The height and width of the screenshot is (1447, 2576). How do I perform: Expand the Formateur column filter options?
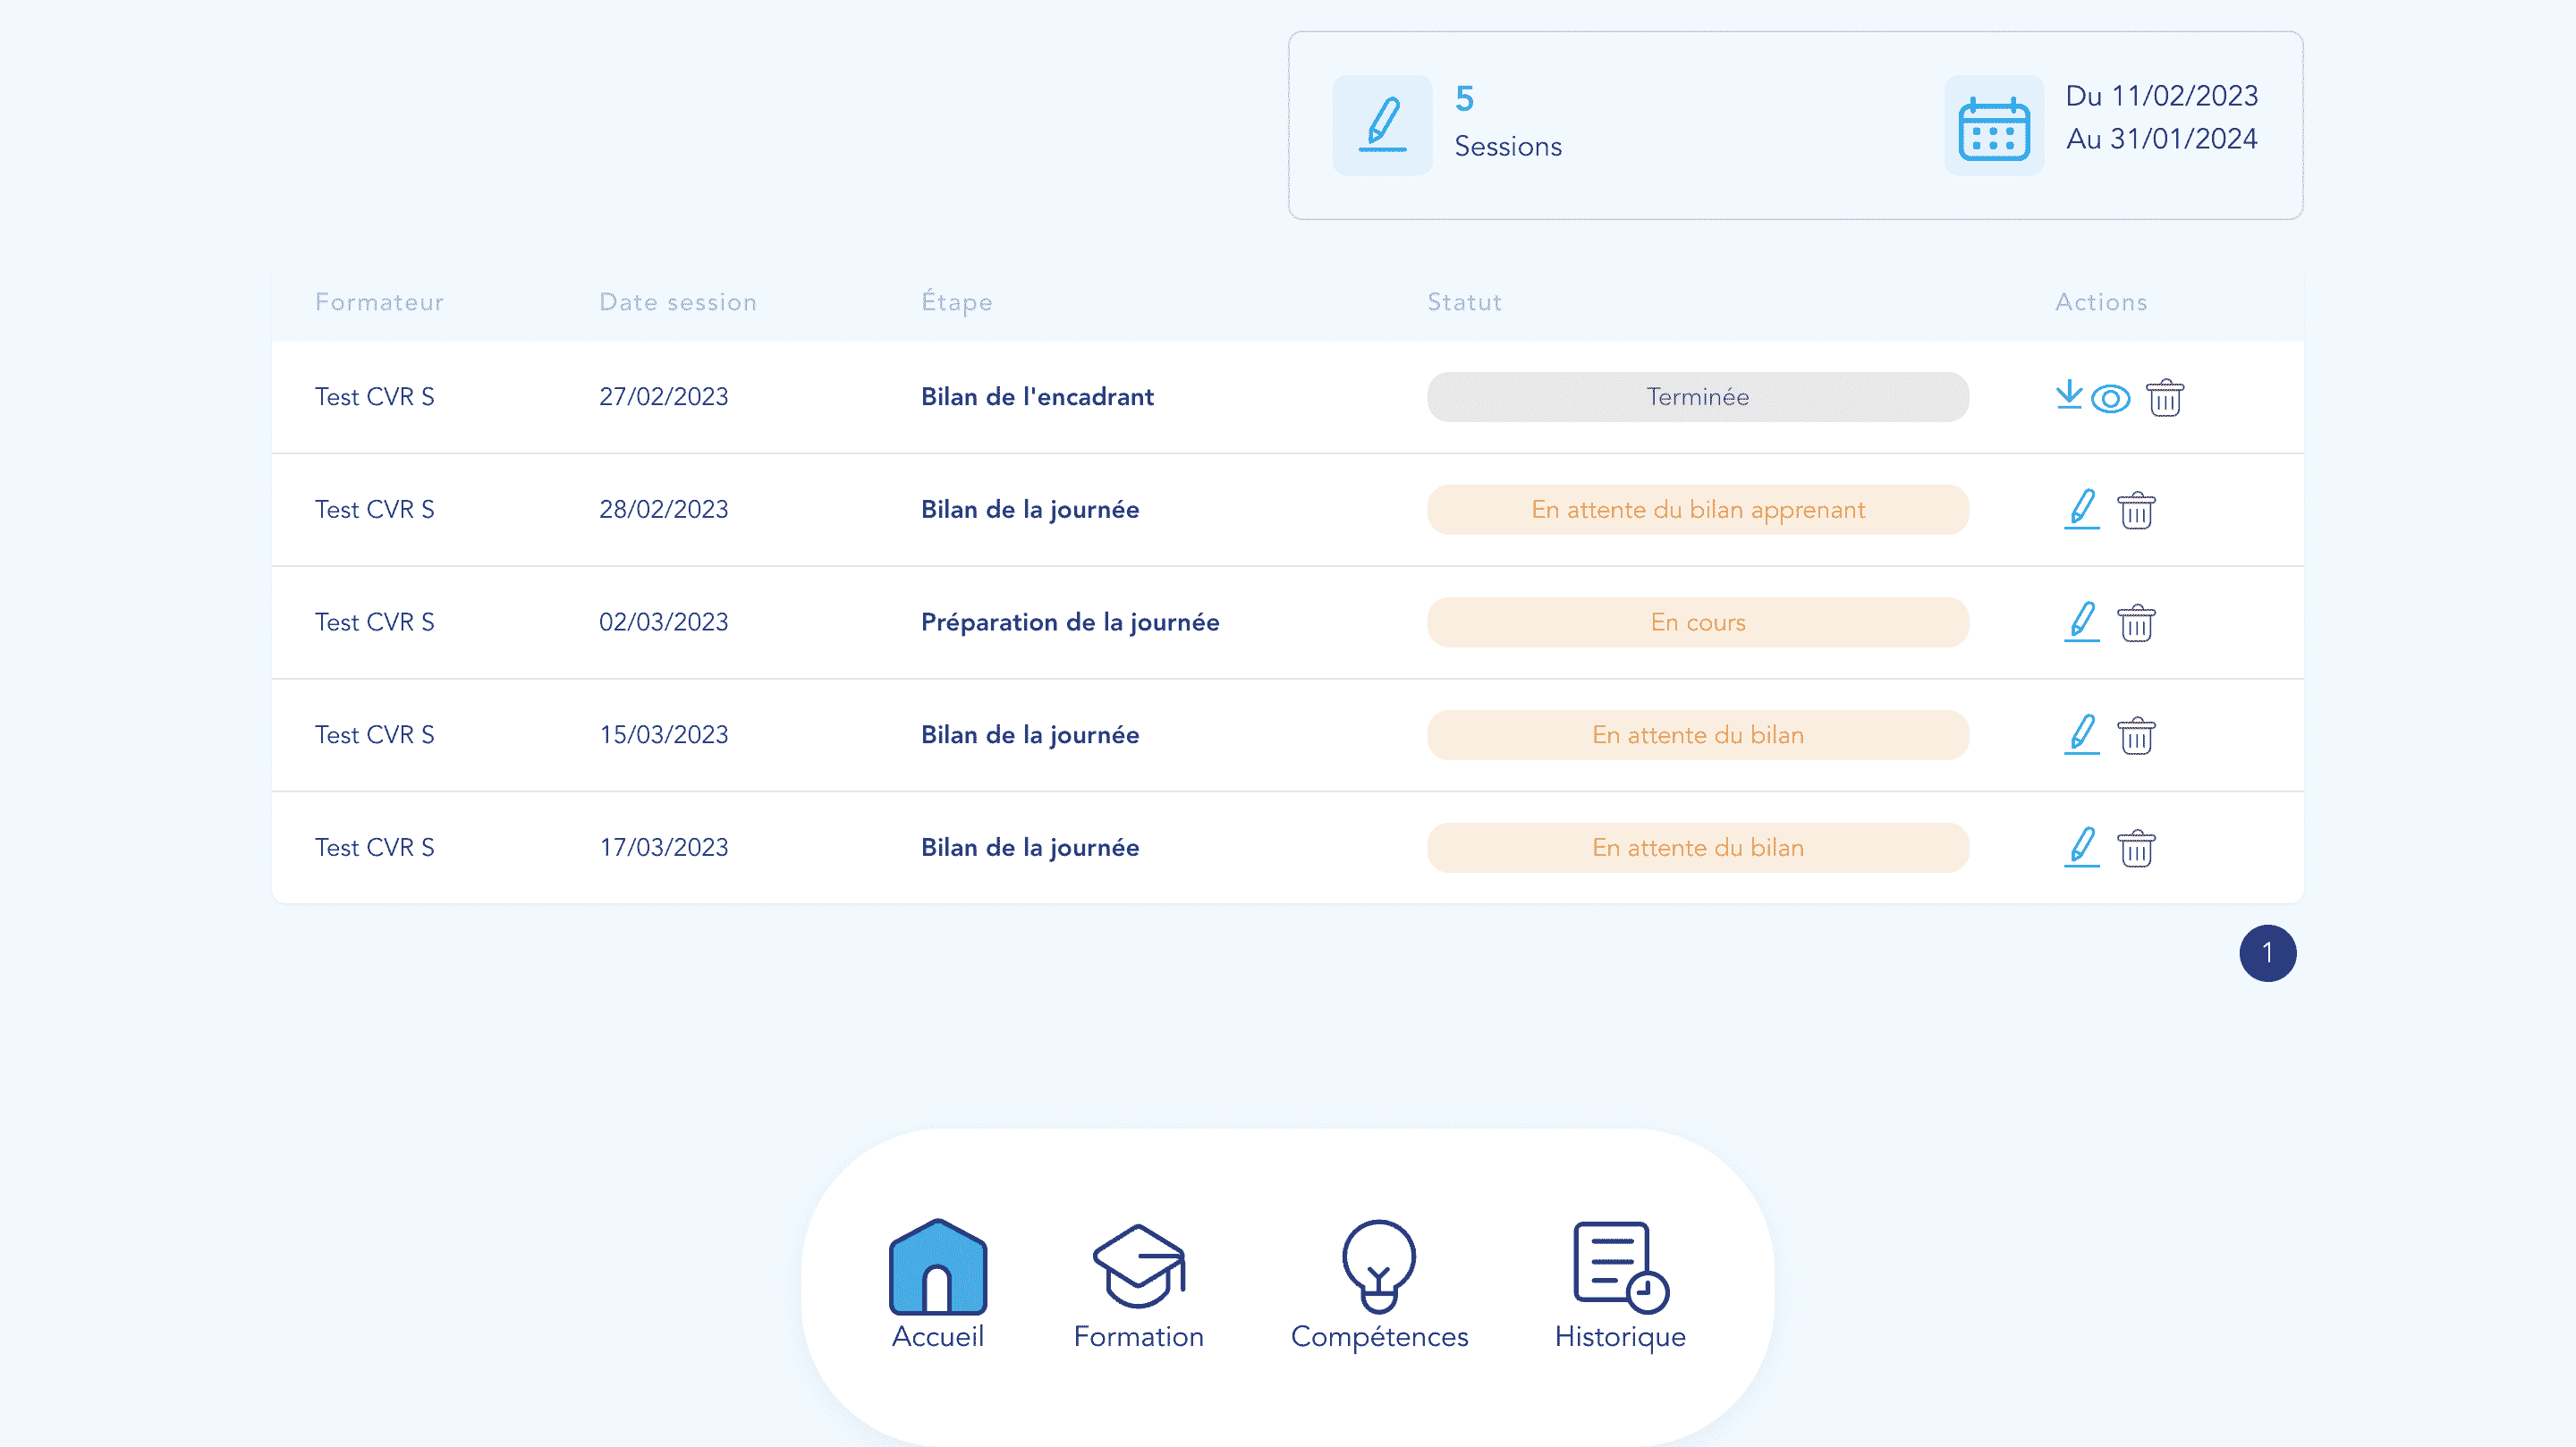tap(378, 302)
